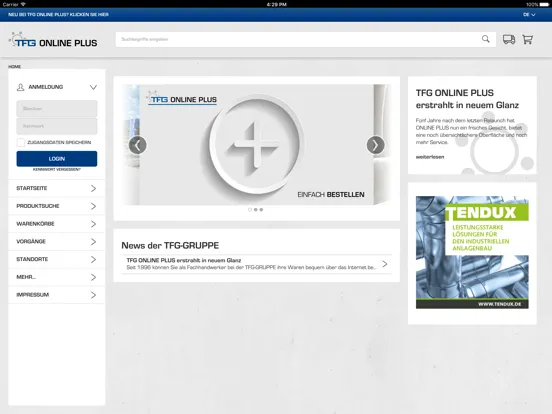Click the chevron beside Mehr...
The height and width of the screenshot is (414, 552).
93,277
